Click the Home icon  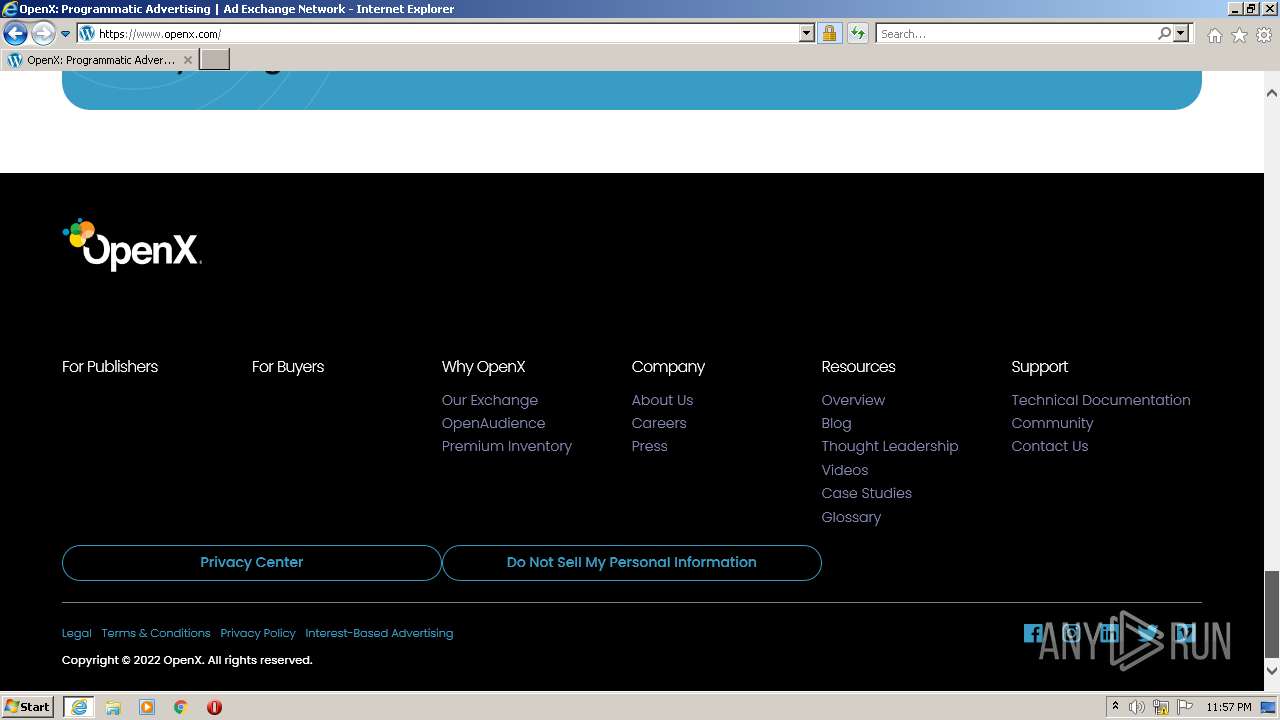click(x=1214, y=35)
